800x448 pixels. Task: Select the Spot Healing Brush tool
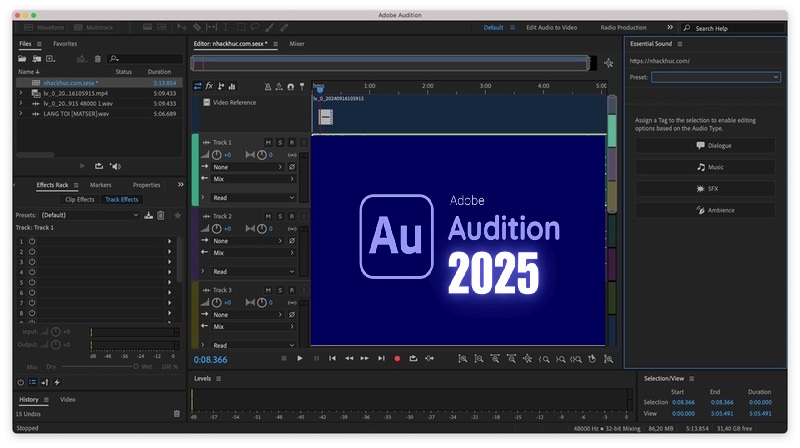(x=284, y=28)
